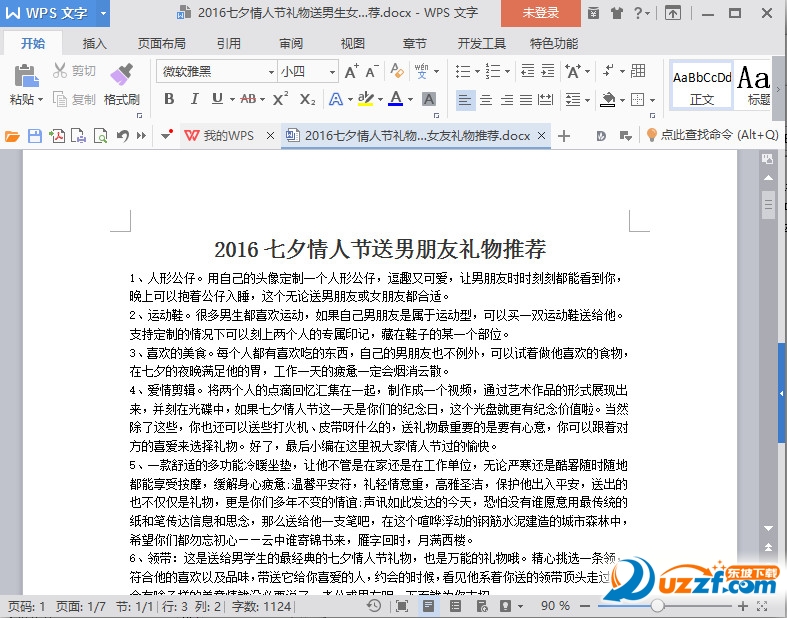The width and height of the screenshot is (787, 618).
Task: Activate the Format Painter brush
Action: click(x=121, y=74)
